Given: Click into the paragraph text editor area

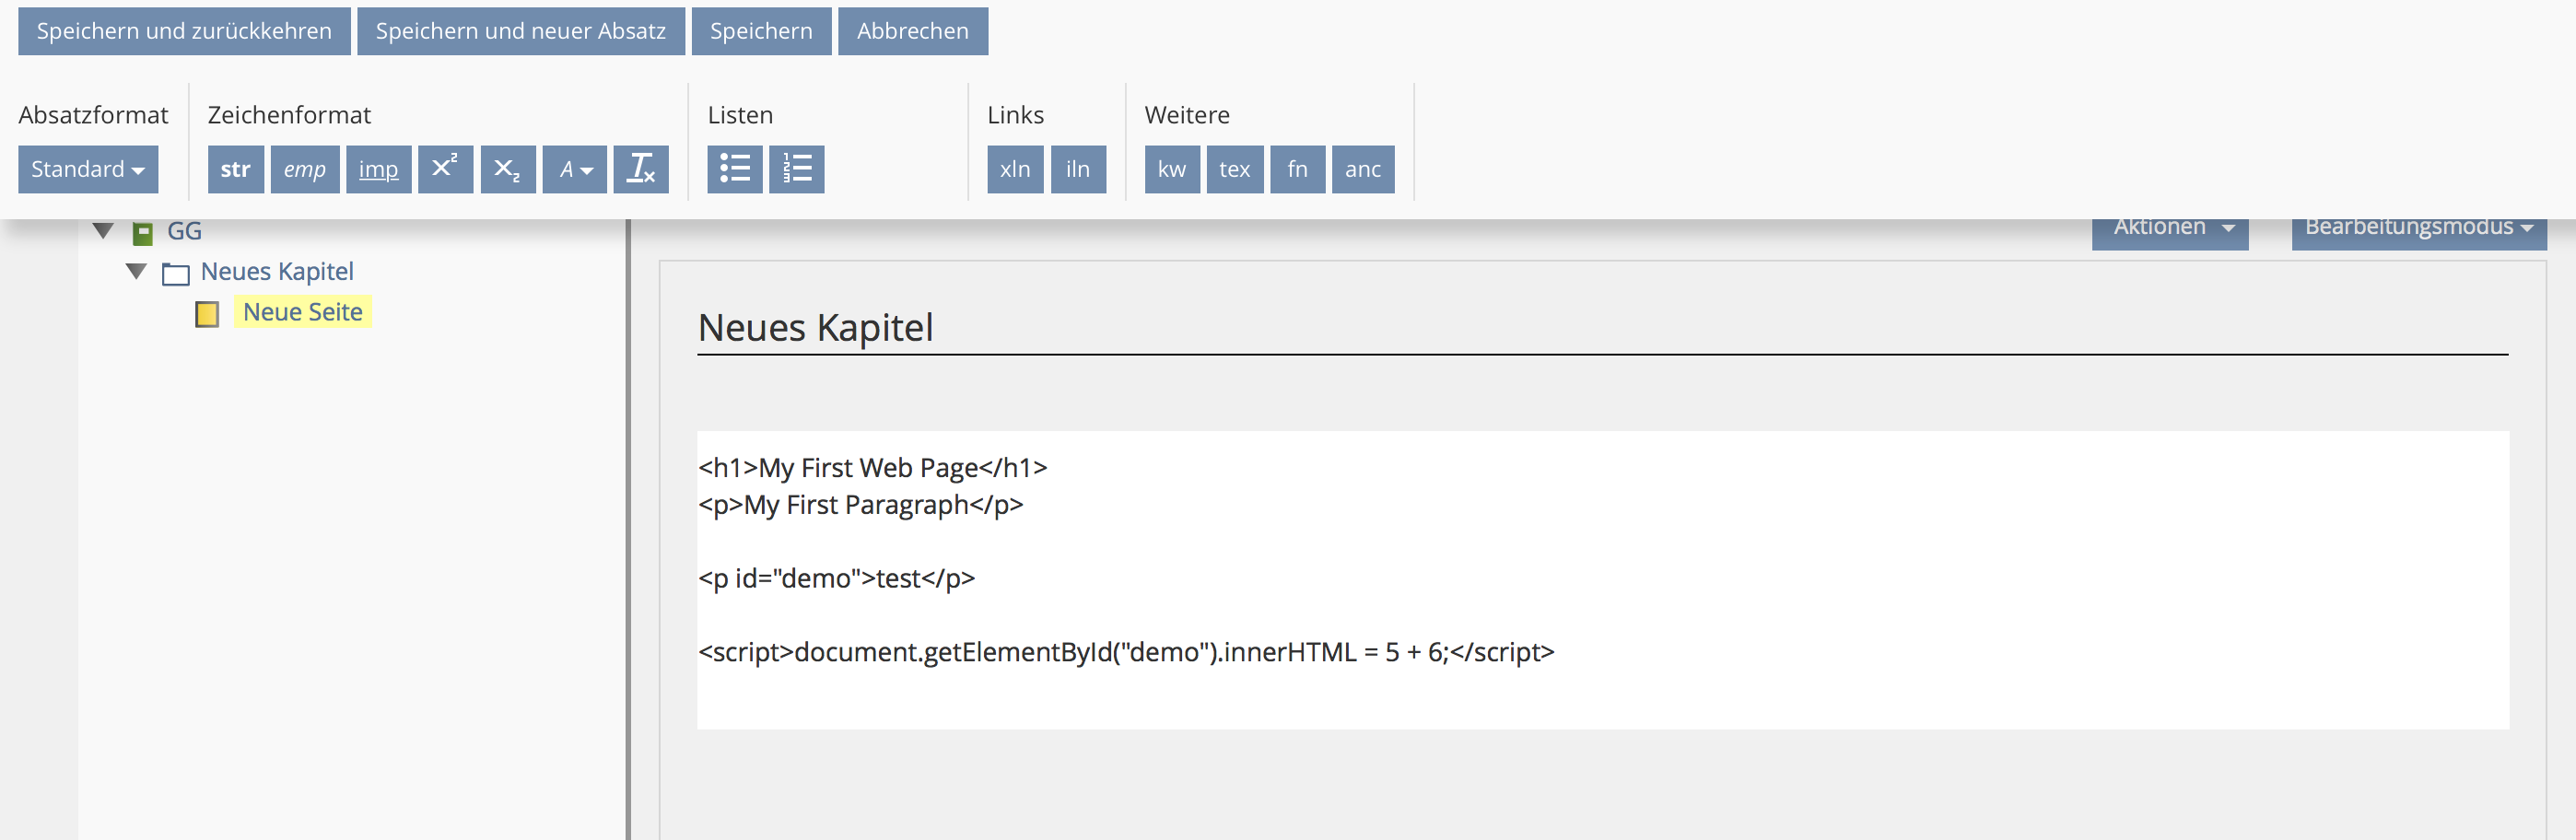Looking at the screenshot, I should [x=1600, y=579].
